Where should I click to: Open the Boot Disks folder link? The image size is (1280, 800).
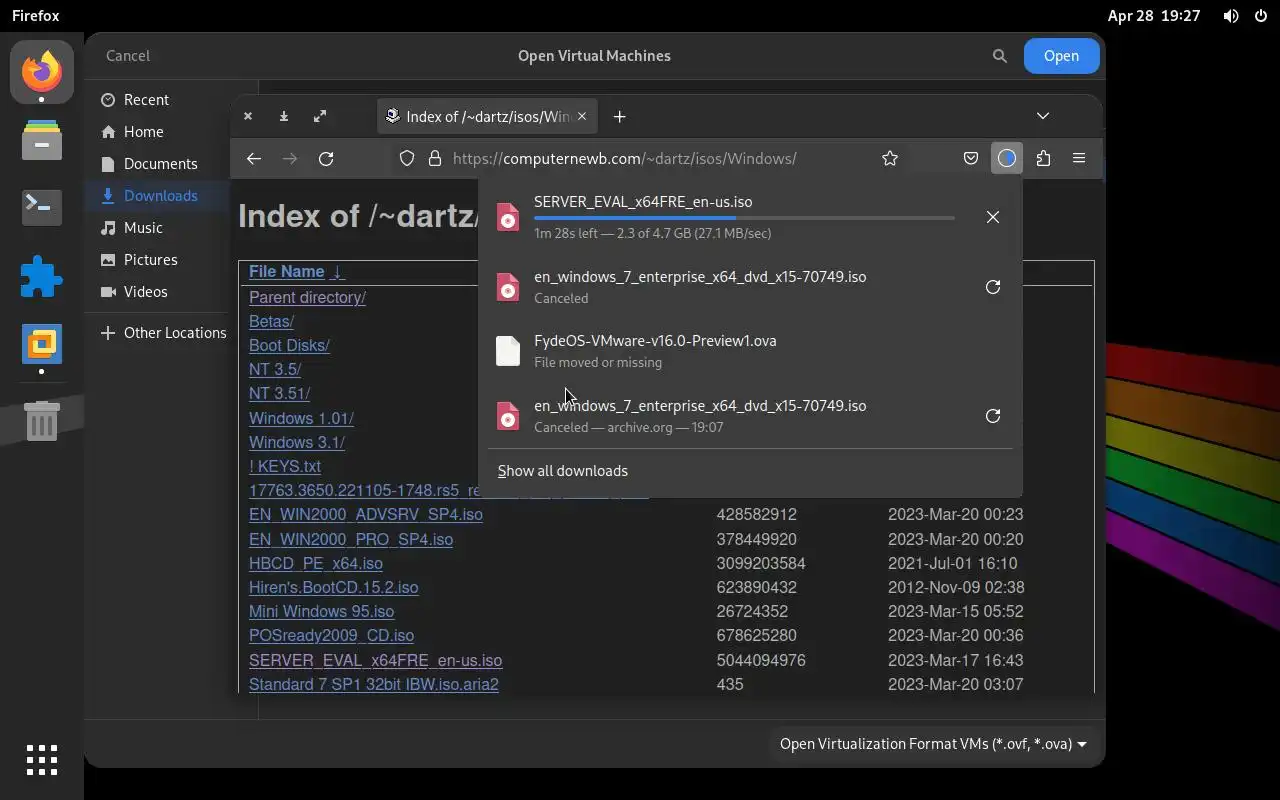(289, 346)
